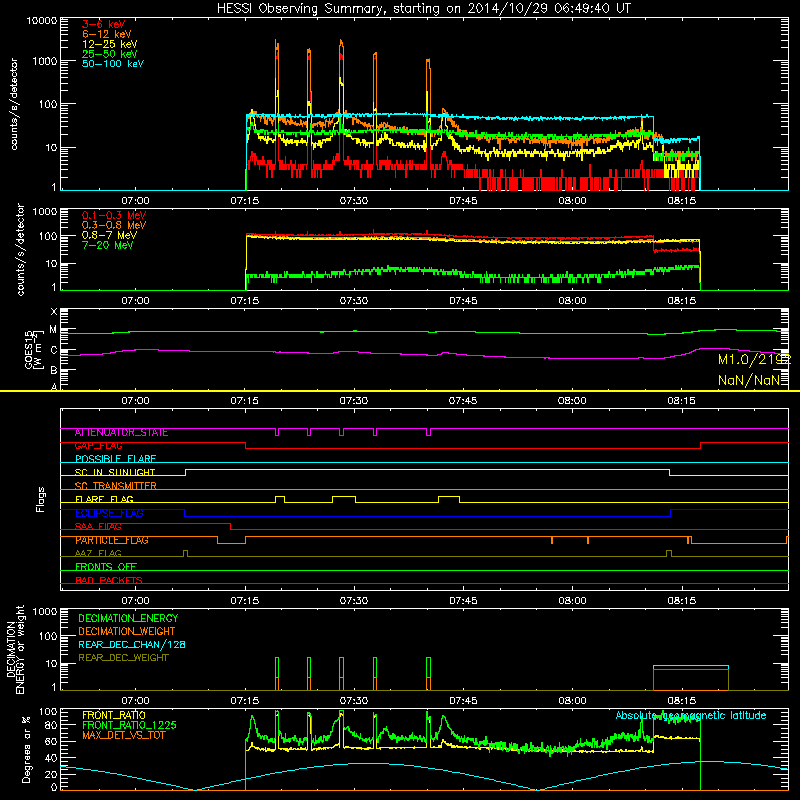The height and width of the screenshot is (800, 800).
Task: Click the 'FRONTS_OFF' flag label
Action: point(106,567)
